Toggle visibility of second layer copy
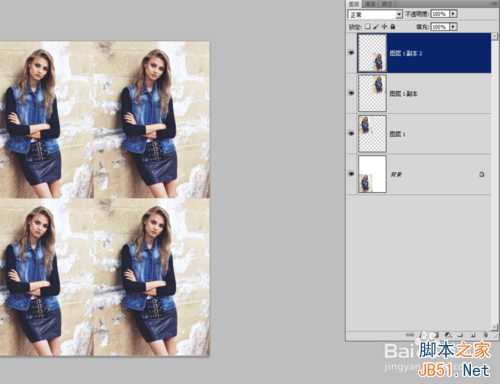 pyautogui.click(x=351, y=93)
